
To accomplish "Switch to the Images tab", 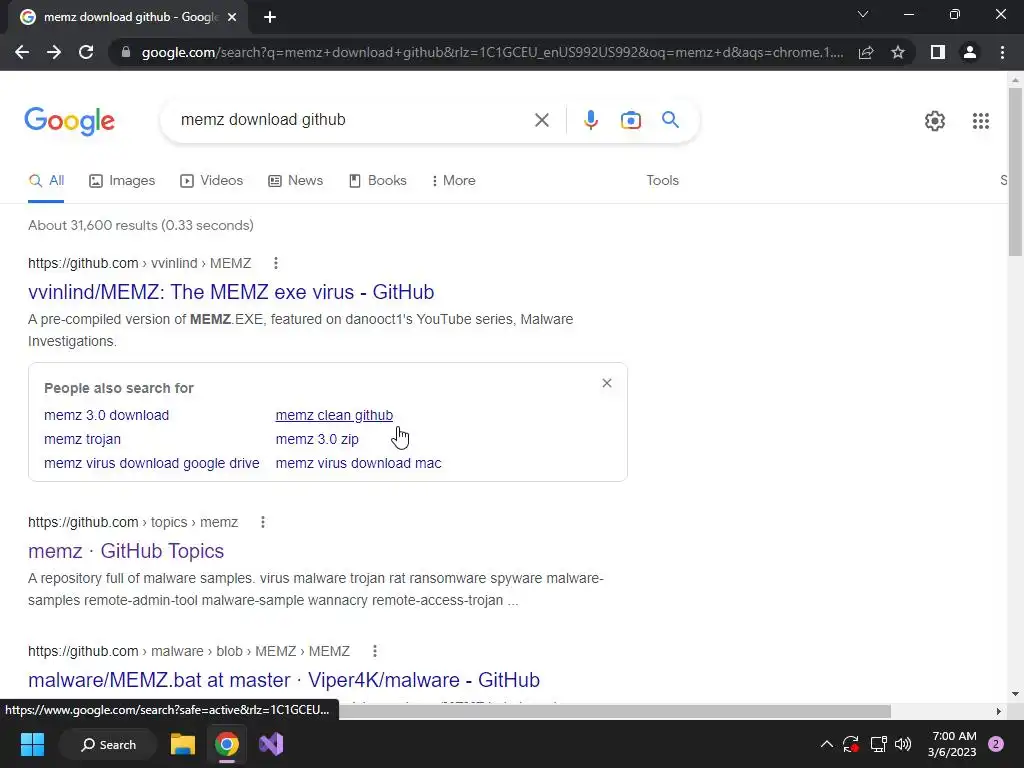I will click(122, 181).
